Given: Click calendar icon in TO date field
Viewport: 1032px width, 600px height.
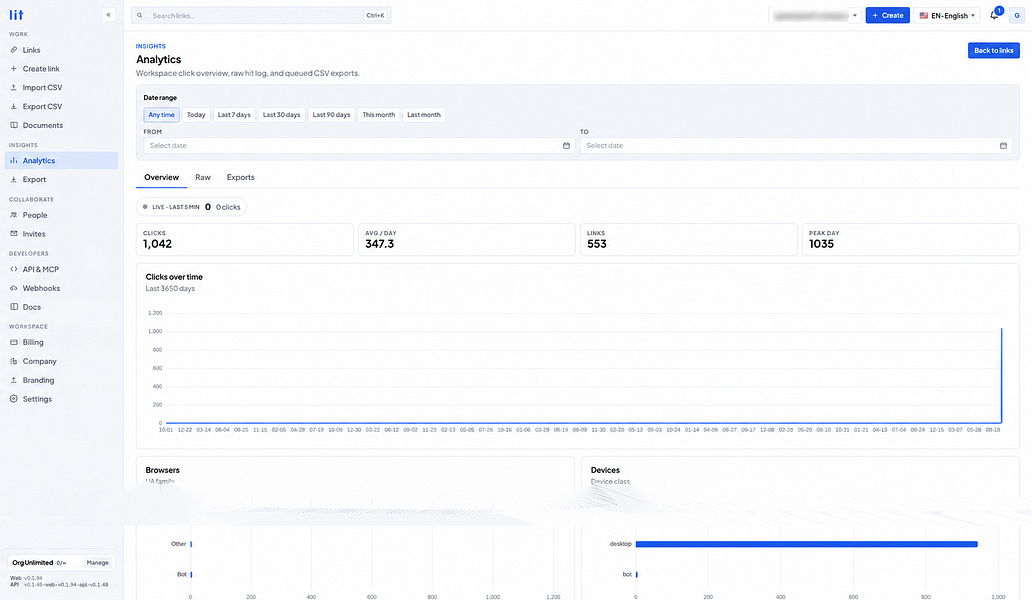Looking at the screenshot, I should 1003,145.
